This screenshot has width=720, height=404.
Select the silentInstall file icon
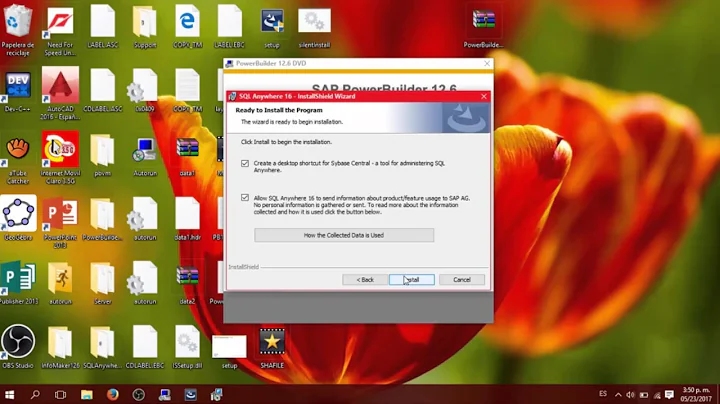(x=314, y=28)
